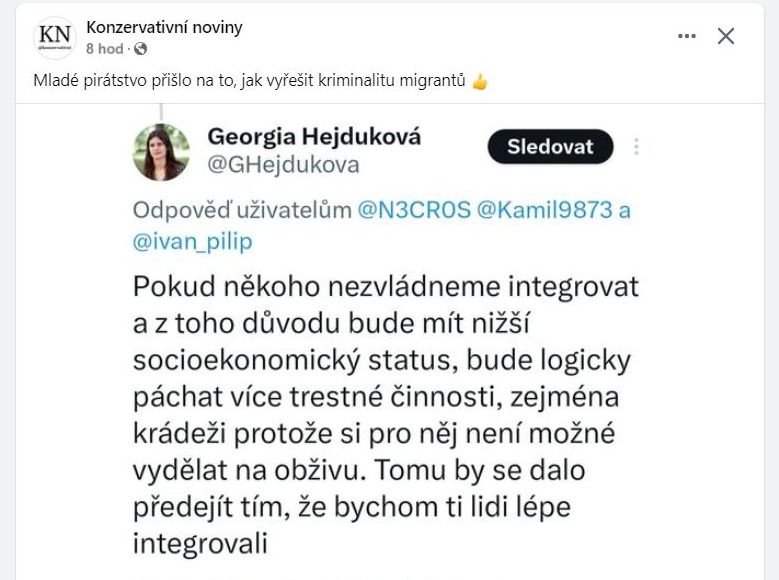Open the post options three-dot menu
779x580 pixels.
point(686,36)
